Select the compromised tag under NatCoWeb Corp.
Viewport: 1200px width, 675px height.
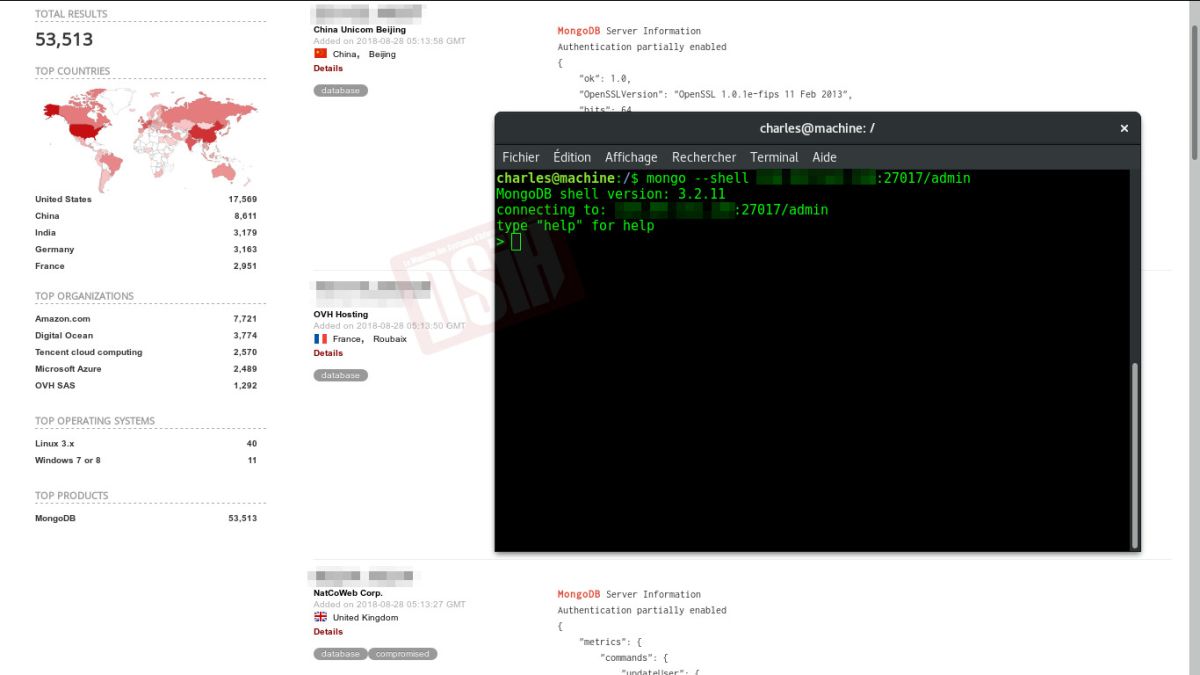tap(403, 654)
